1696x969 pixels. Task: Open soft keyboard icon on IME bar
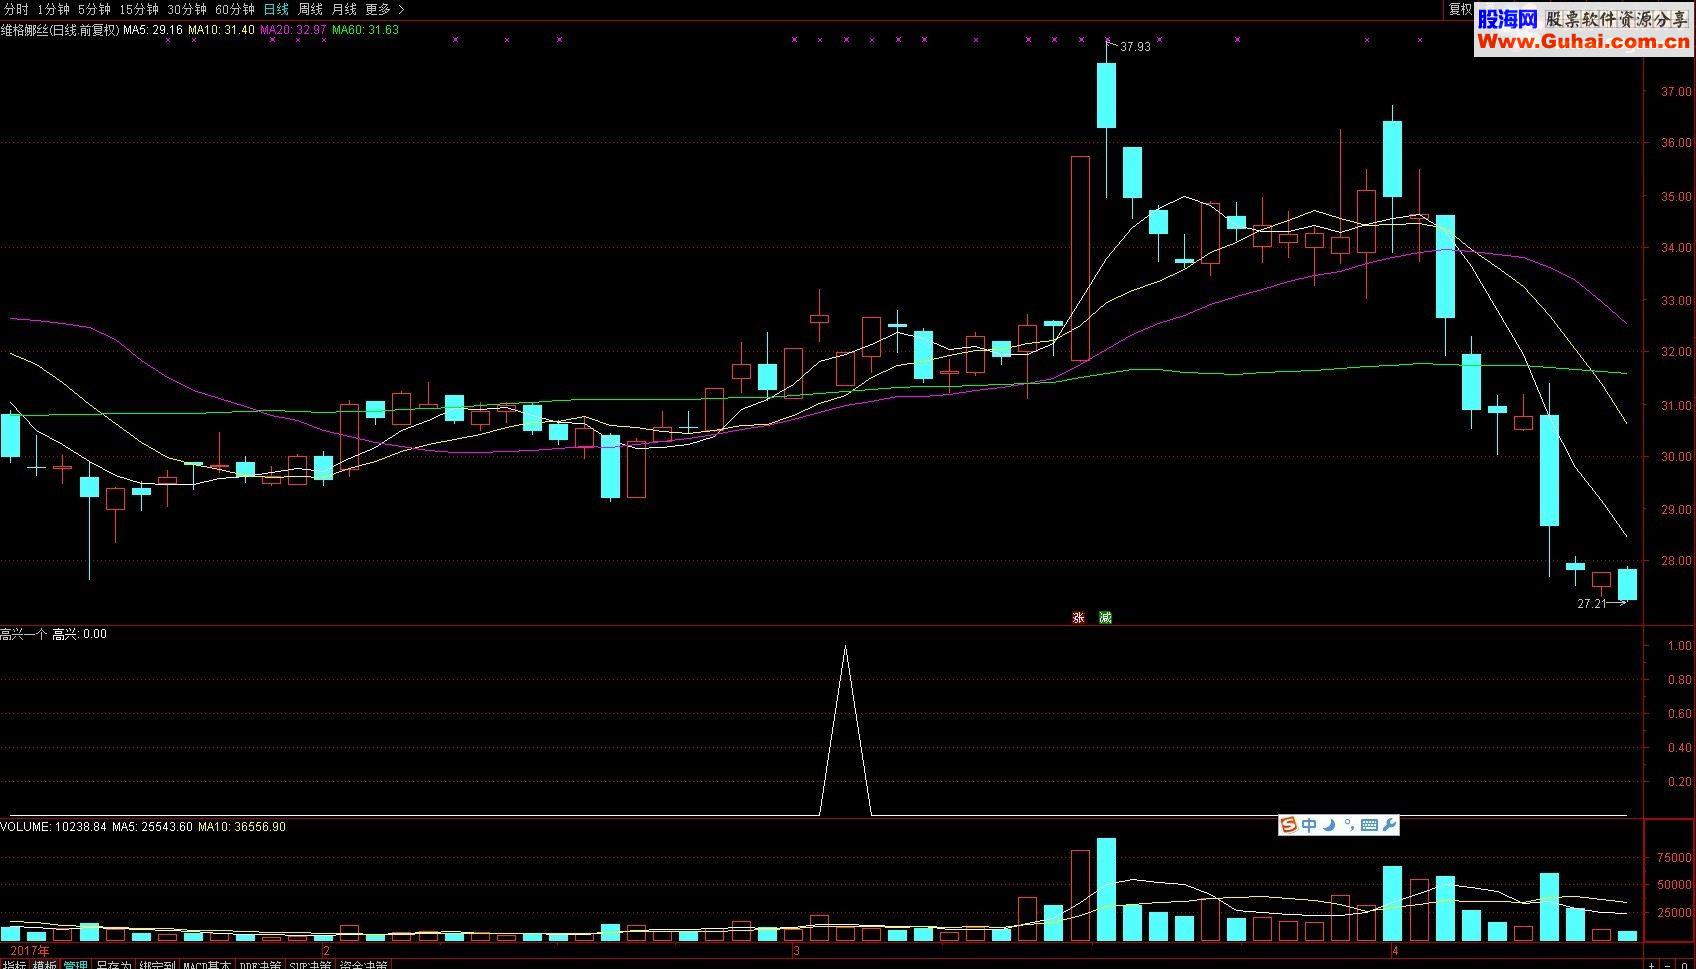[1369, 825]
